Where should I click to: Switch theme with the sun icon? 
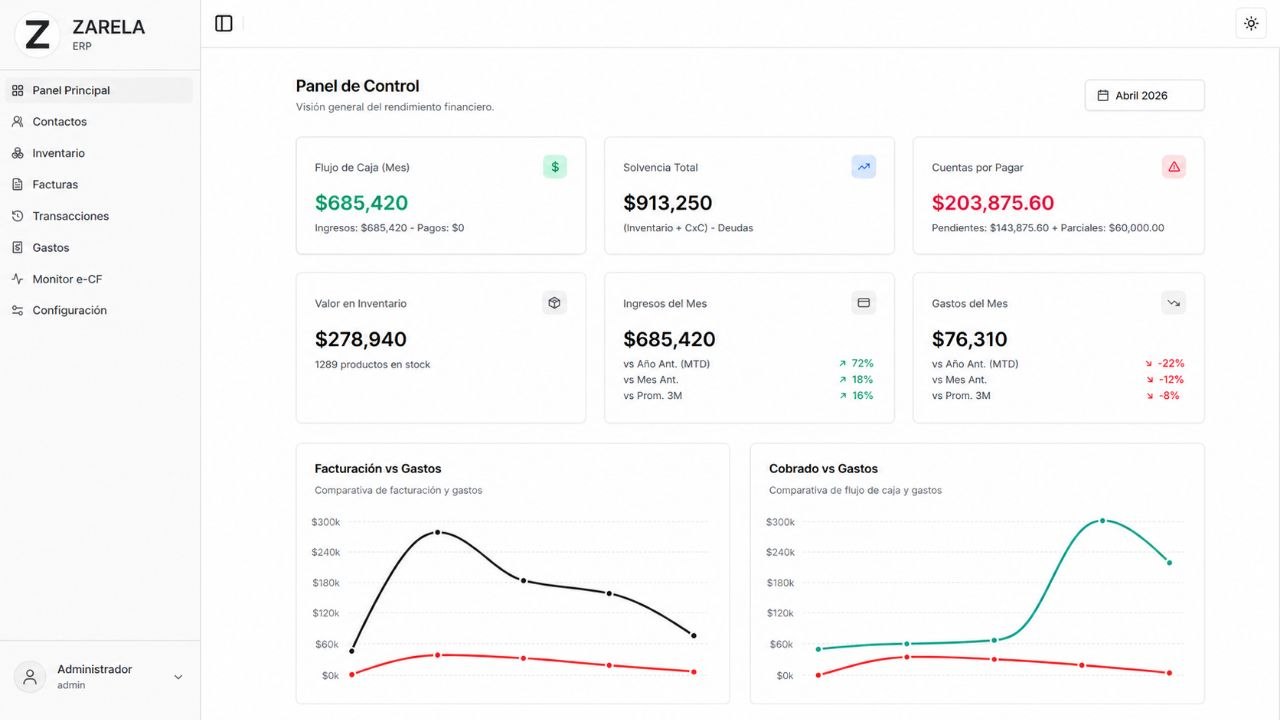coord(1251,23)
